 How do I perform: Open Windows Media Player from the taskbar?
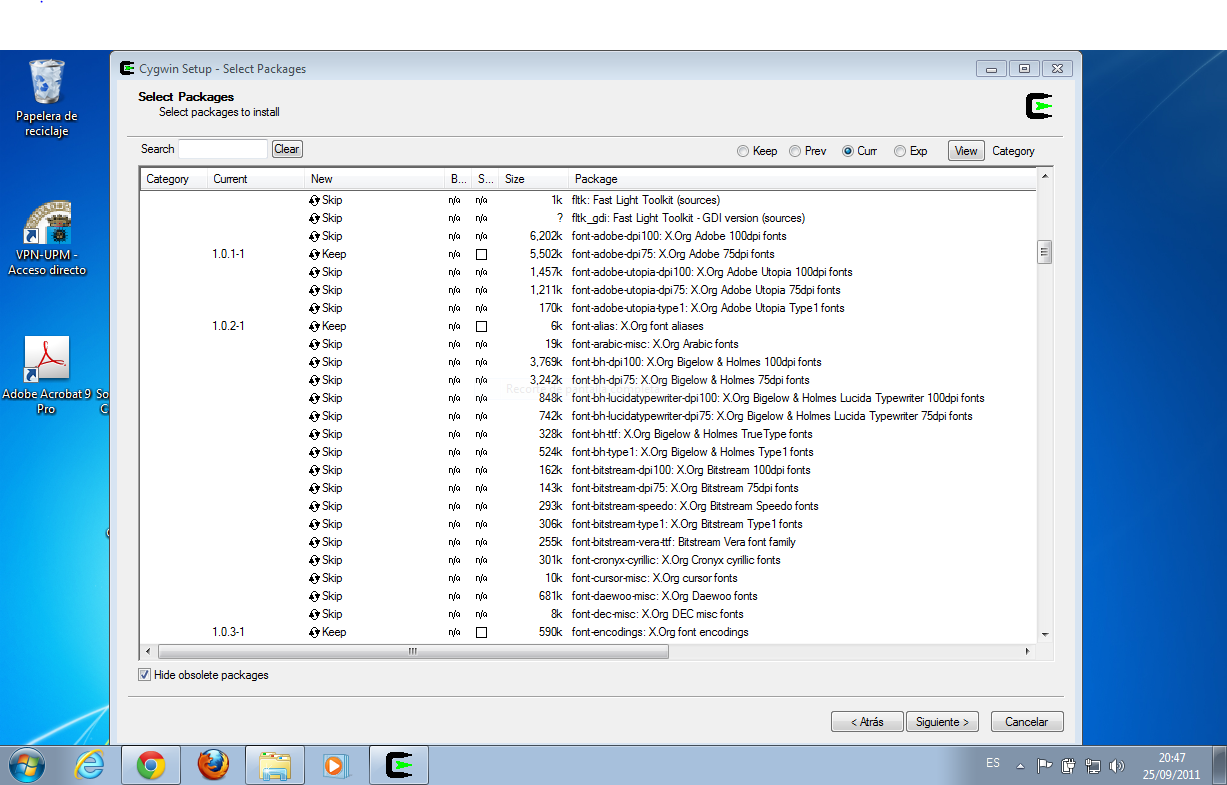[335, 766]
